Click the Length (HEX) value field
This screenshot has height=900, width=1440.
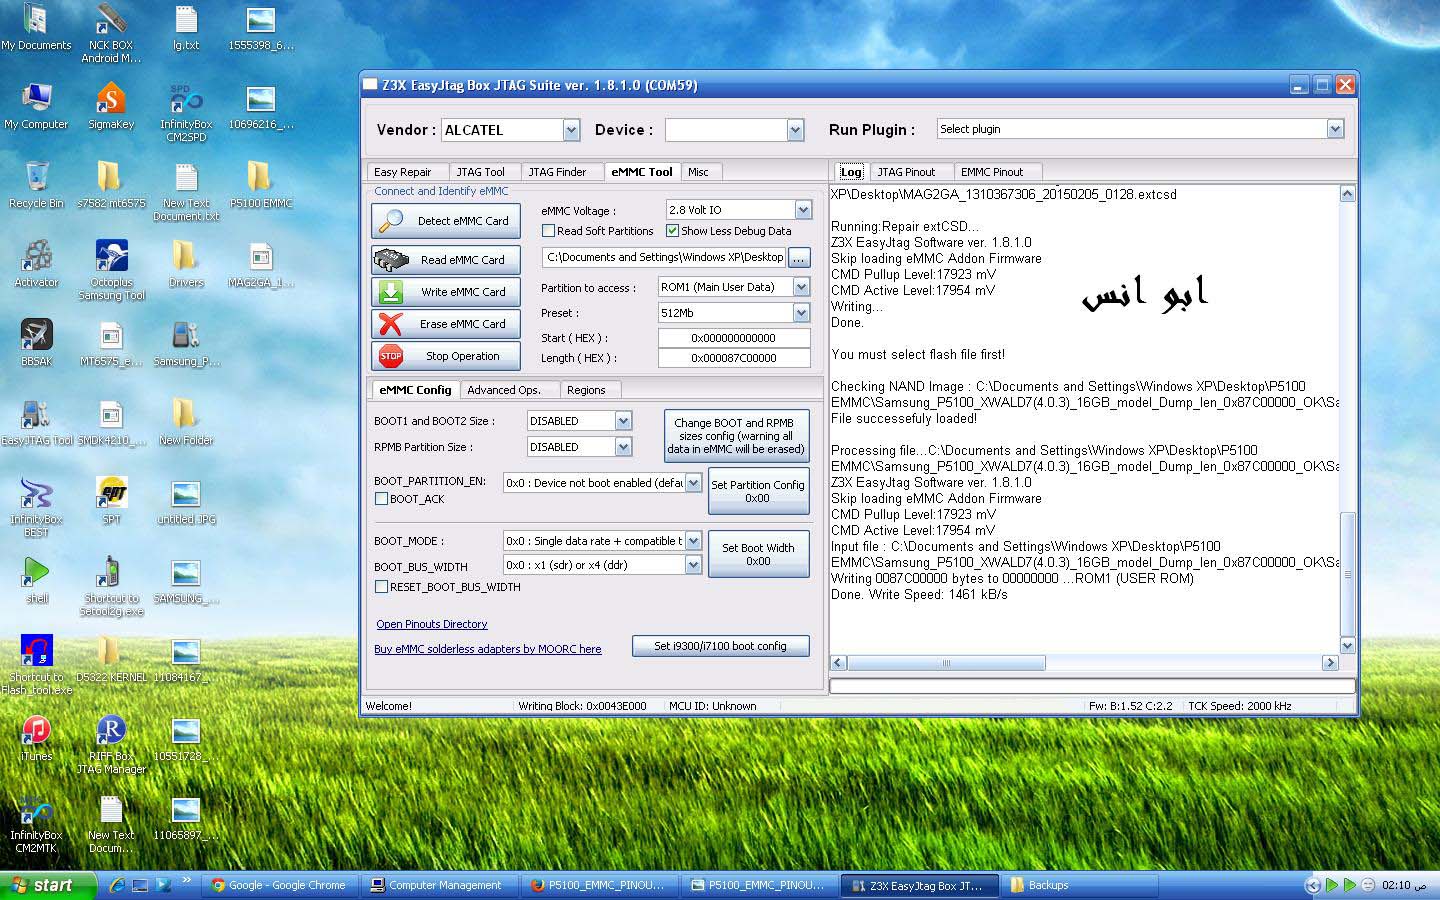pos(734,358)
